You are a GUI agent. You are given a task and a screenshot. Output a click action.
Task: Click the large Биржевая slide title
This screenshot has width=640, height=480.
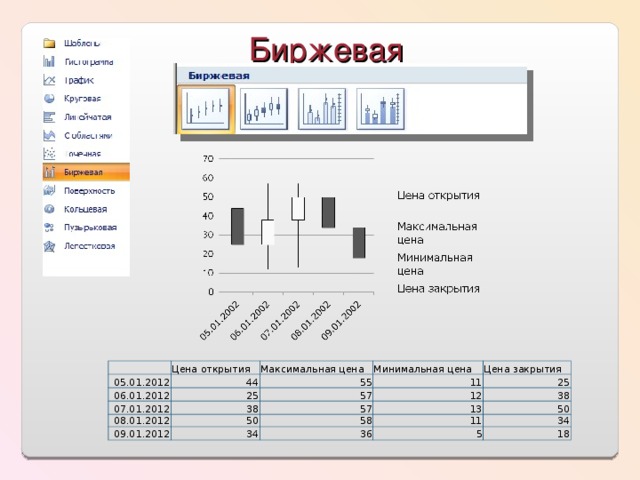tap(327, 51)
